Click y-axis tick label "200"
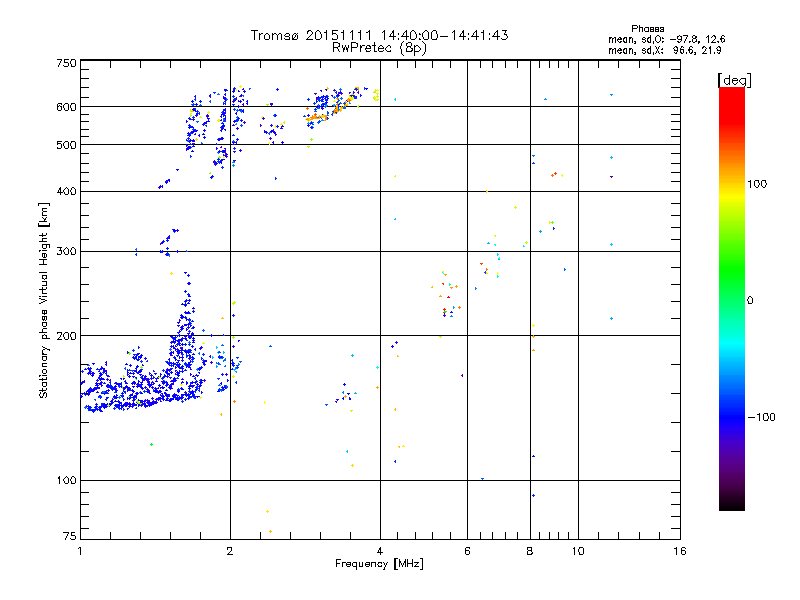Screen dimensions: 800x600 [x=66, y=336]
